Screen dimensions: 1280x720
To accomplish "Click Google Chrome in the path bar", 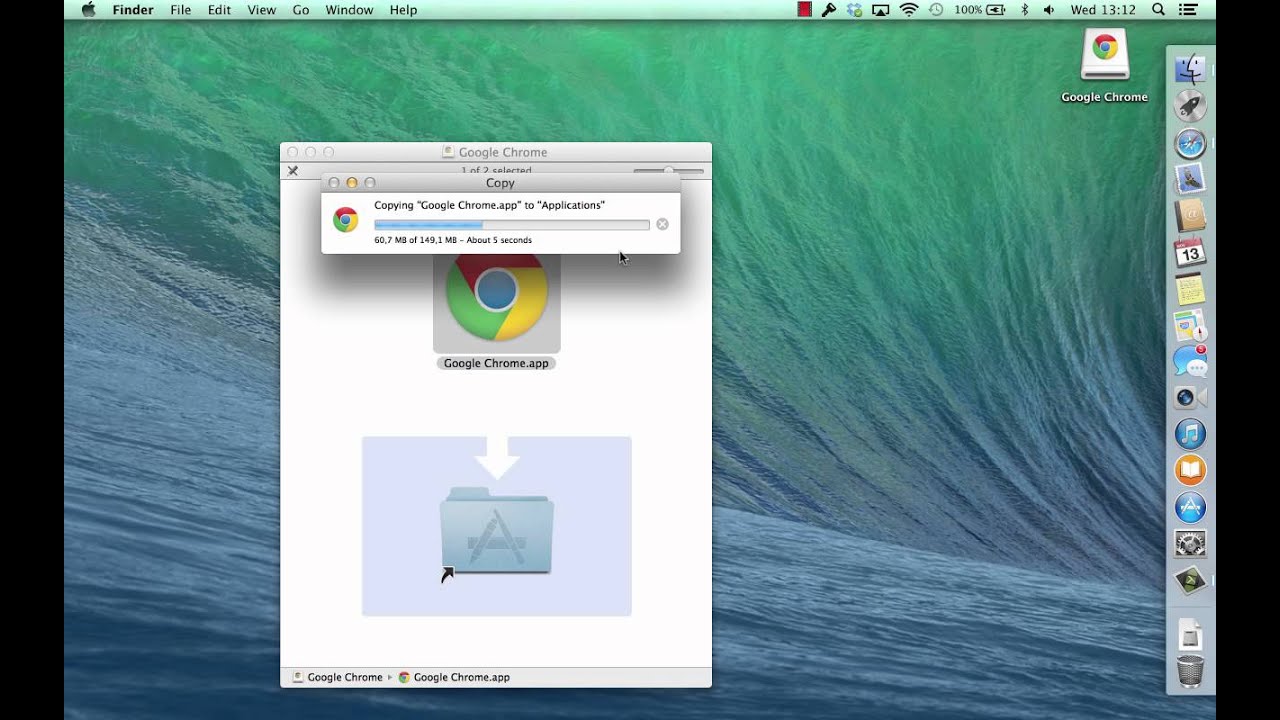I will click(337, 677).
